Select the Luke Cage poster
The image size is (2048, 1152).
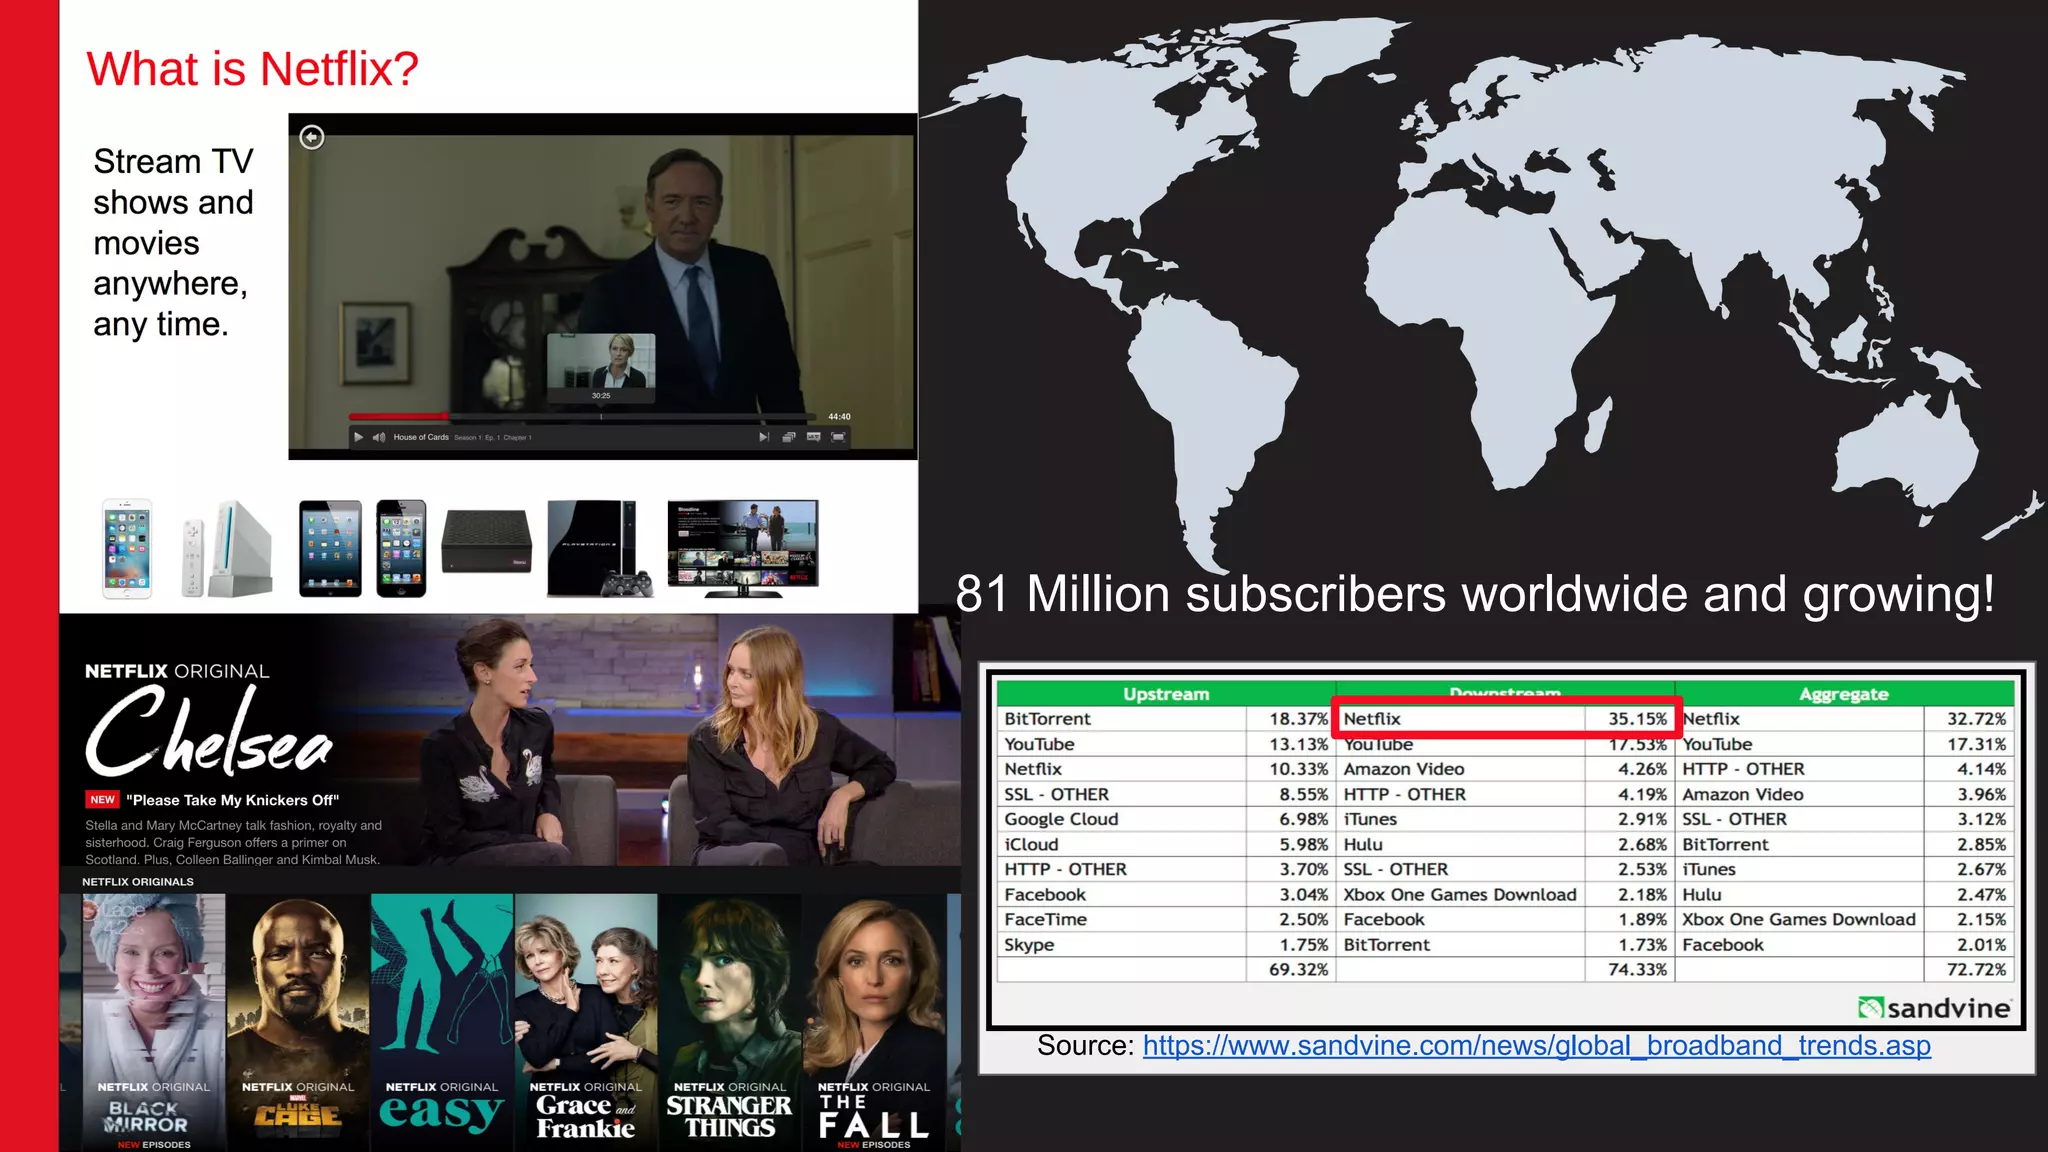pyautogui.click(x=298, y=1020)
